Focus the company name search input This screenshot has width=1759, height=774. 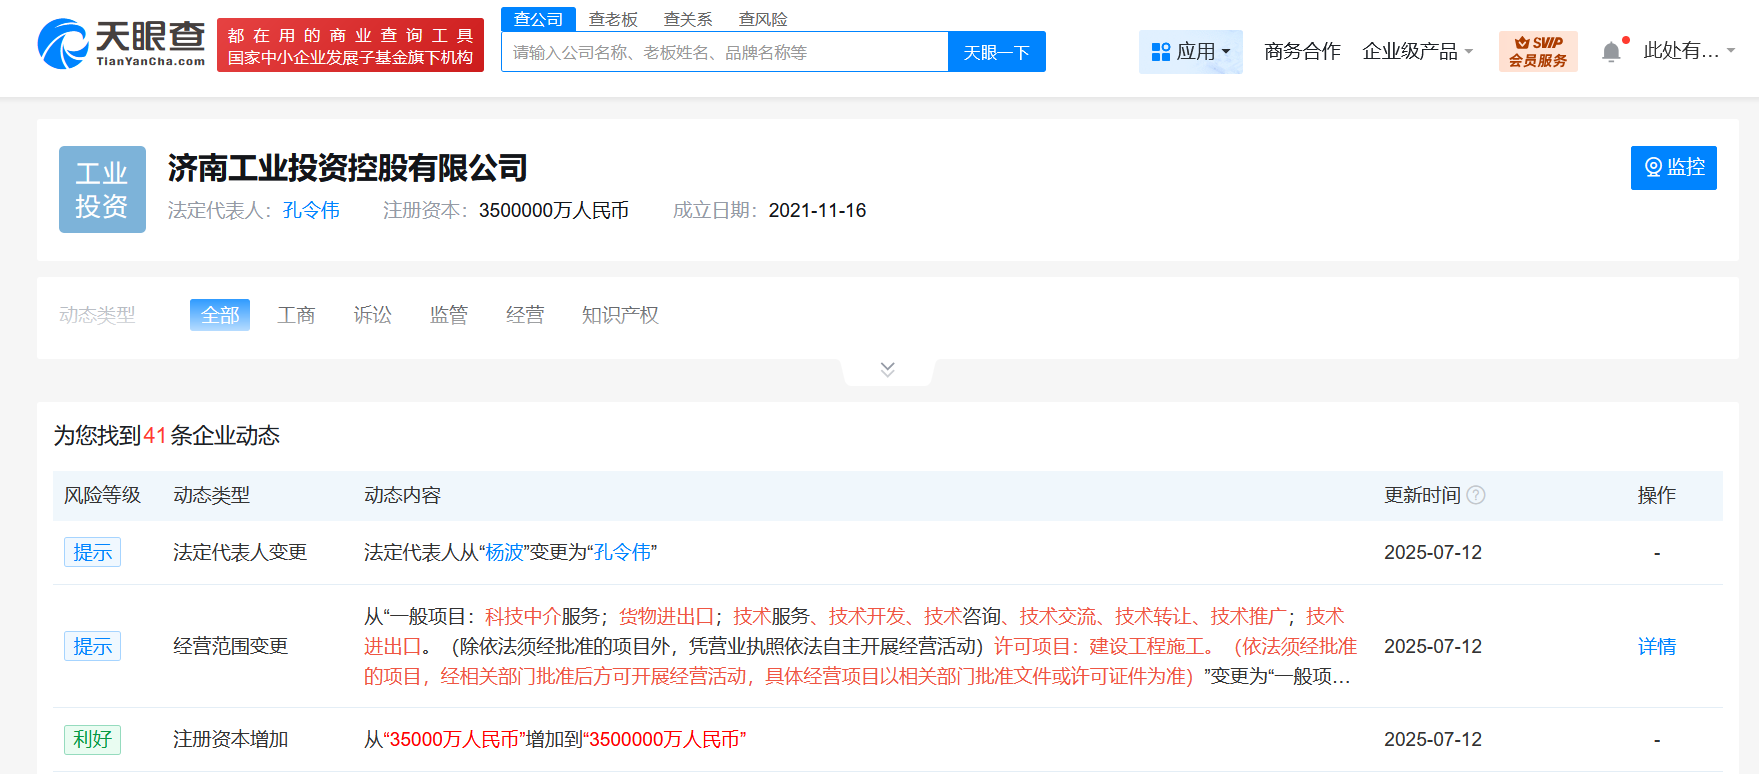click(725, 52)
